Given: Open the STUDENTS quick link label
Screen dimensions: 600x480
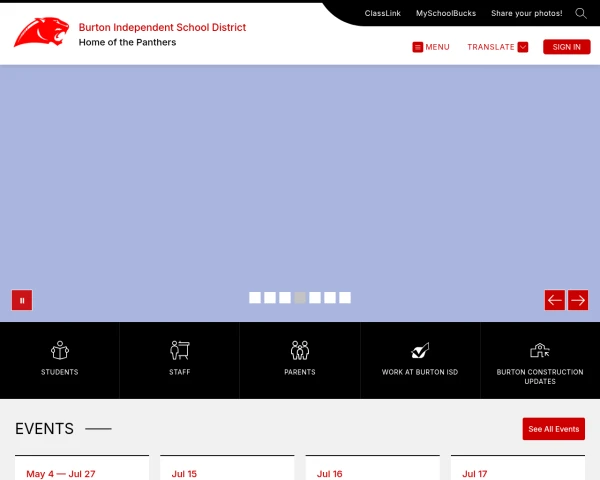Looking at the screenshot, I should pyautogui.click(x=60, y=372).
